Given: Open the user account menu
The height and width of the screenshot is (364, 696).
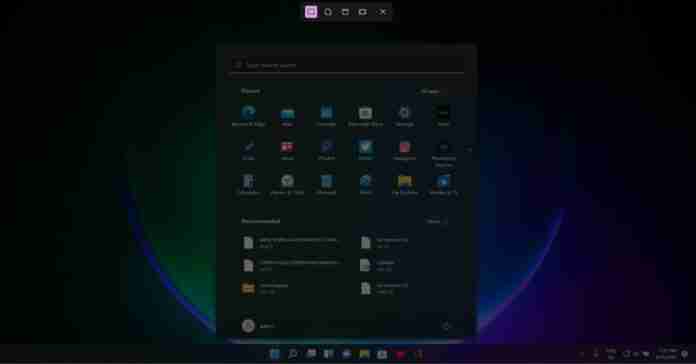Looking at the screenshot, I should click(x=258, y=326).
